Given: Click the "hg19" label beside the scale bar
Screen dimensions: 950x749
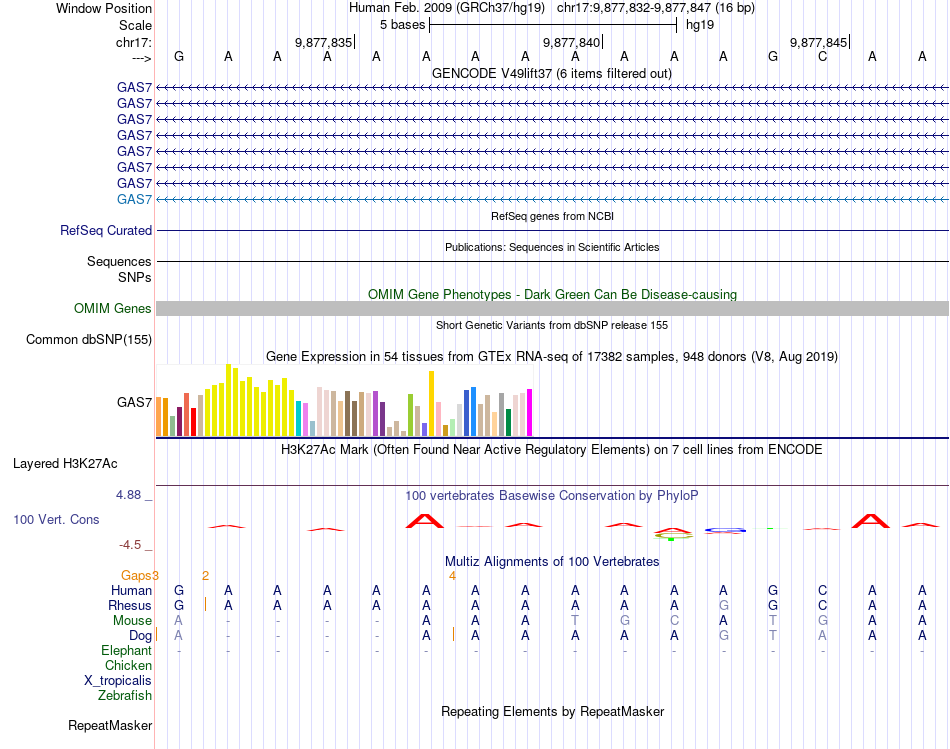Looking at the screenshot, I should 700,25.
